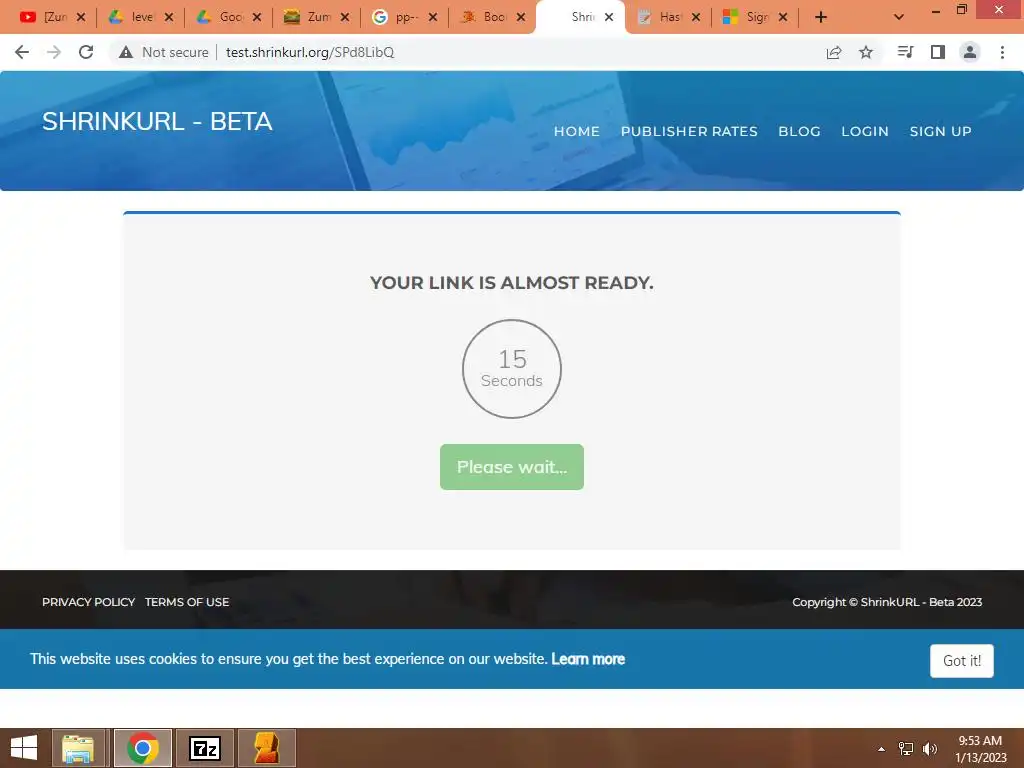
Task: Close the Microsoft Sign tab
Action: tap(783, 18)
